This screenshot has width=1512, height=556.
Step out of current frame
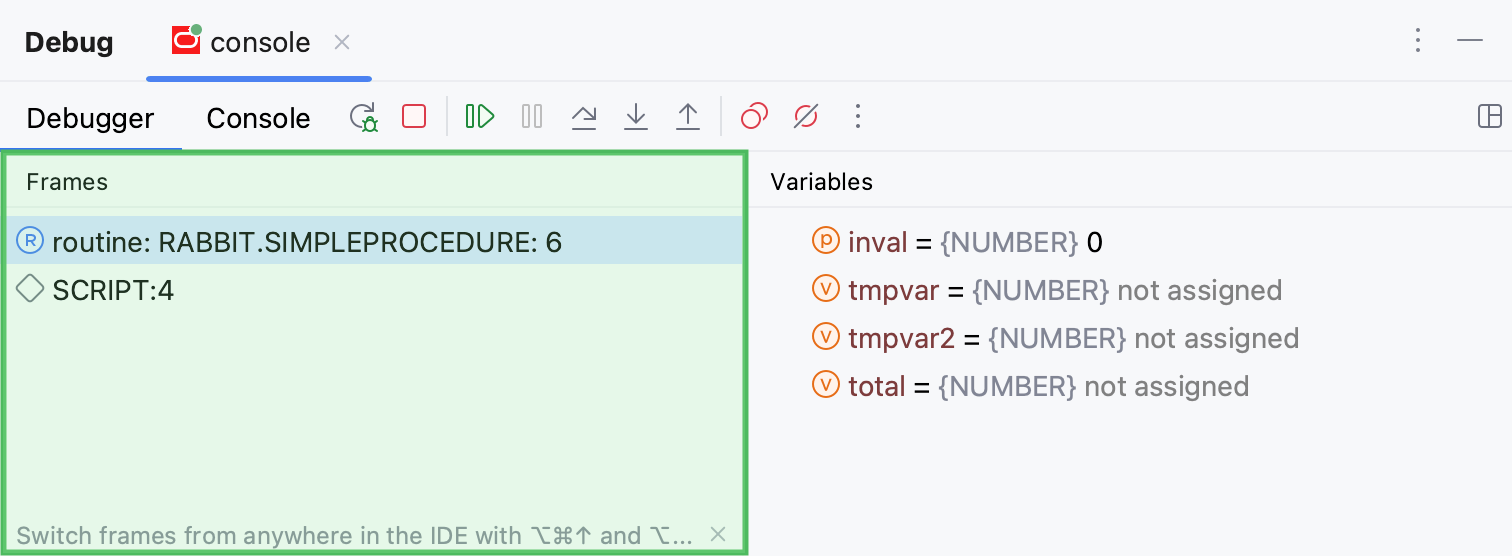pyautogui.click(x=688, y=117)
